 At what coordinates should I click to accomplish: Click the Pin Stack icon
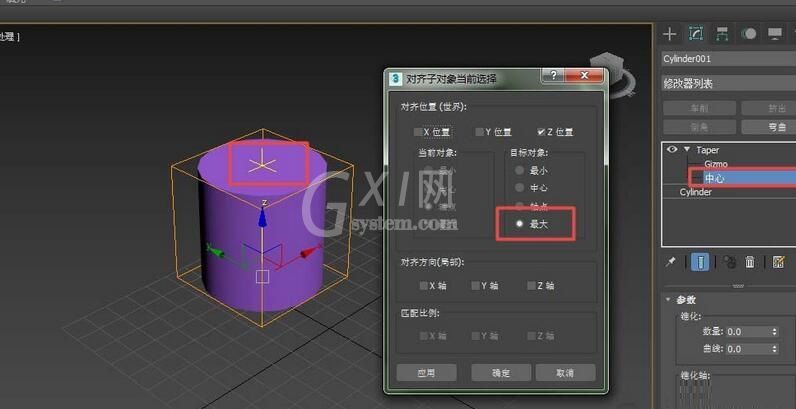tap(671, 262)
